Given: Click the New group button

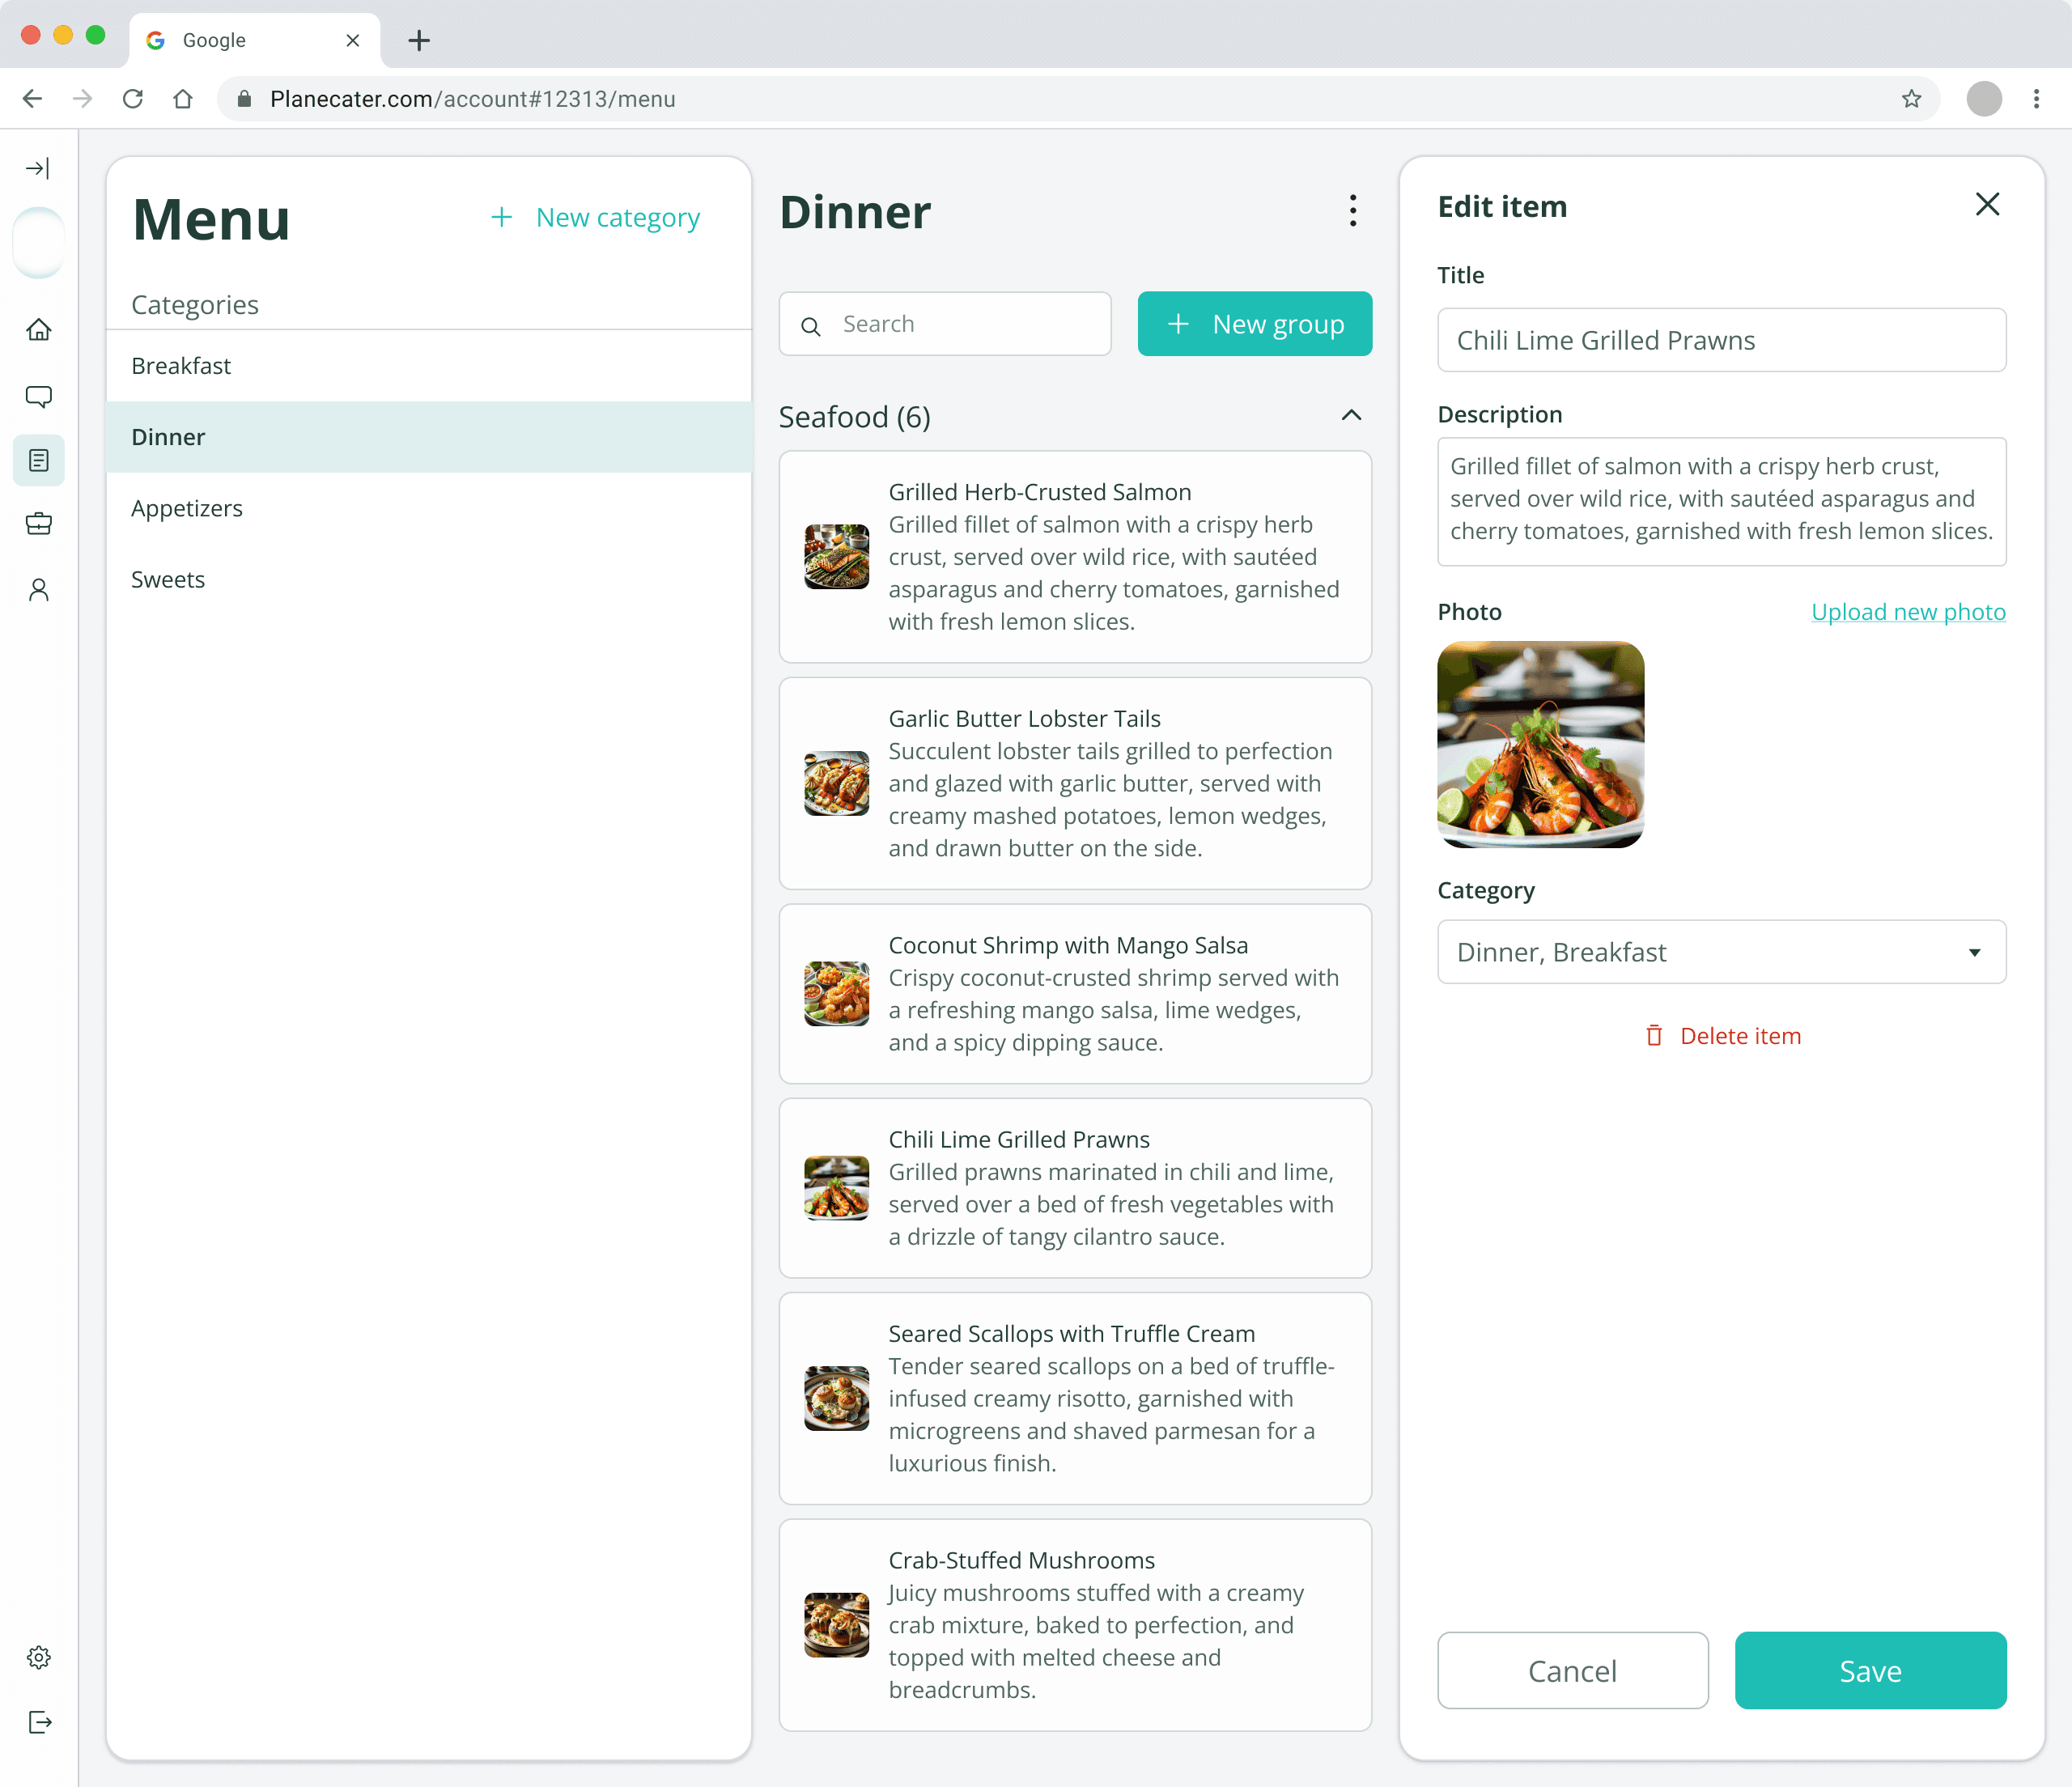Looking at the screenshot, I should point(1254,324).
